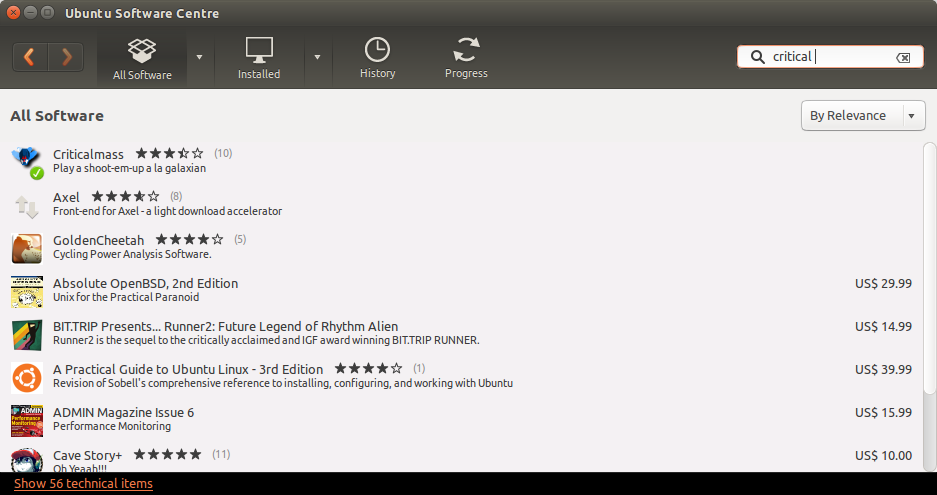This screenshot has width=937, height=495.
Task: Click the Axel star rating
Action: click(x=125, y=197)
